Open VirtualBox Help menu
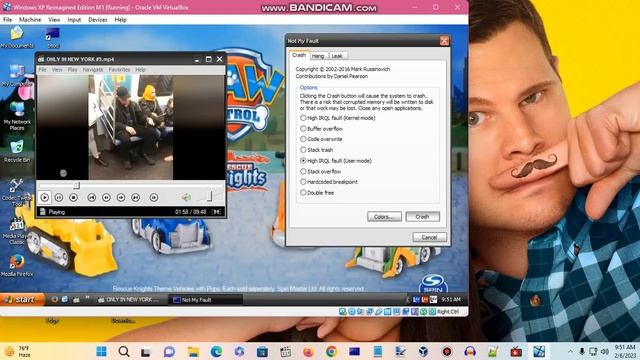 coord(120,20)
